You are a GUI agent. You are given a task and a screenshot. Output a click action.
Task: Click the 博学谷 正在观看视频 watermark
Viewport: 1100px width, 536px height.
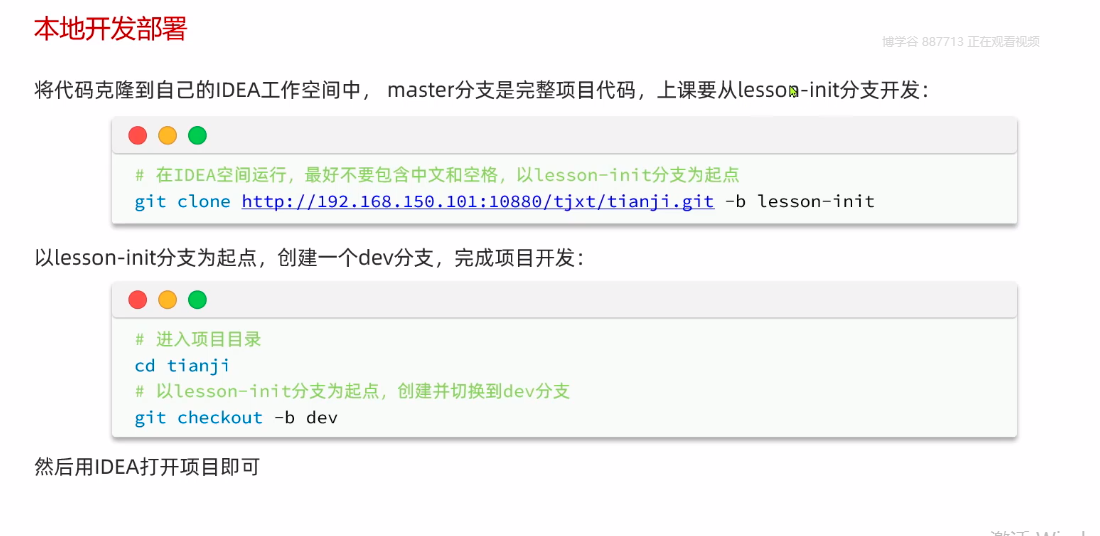click(960, 42)
